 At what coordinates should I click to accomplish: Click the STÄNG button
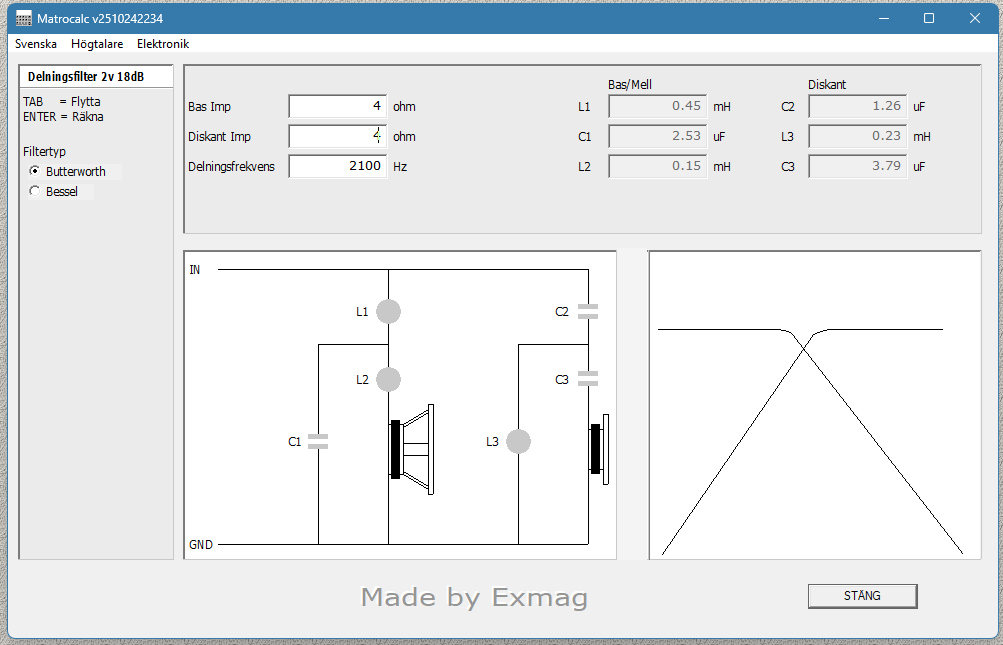[x=861, y=595]
